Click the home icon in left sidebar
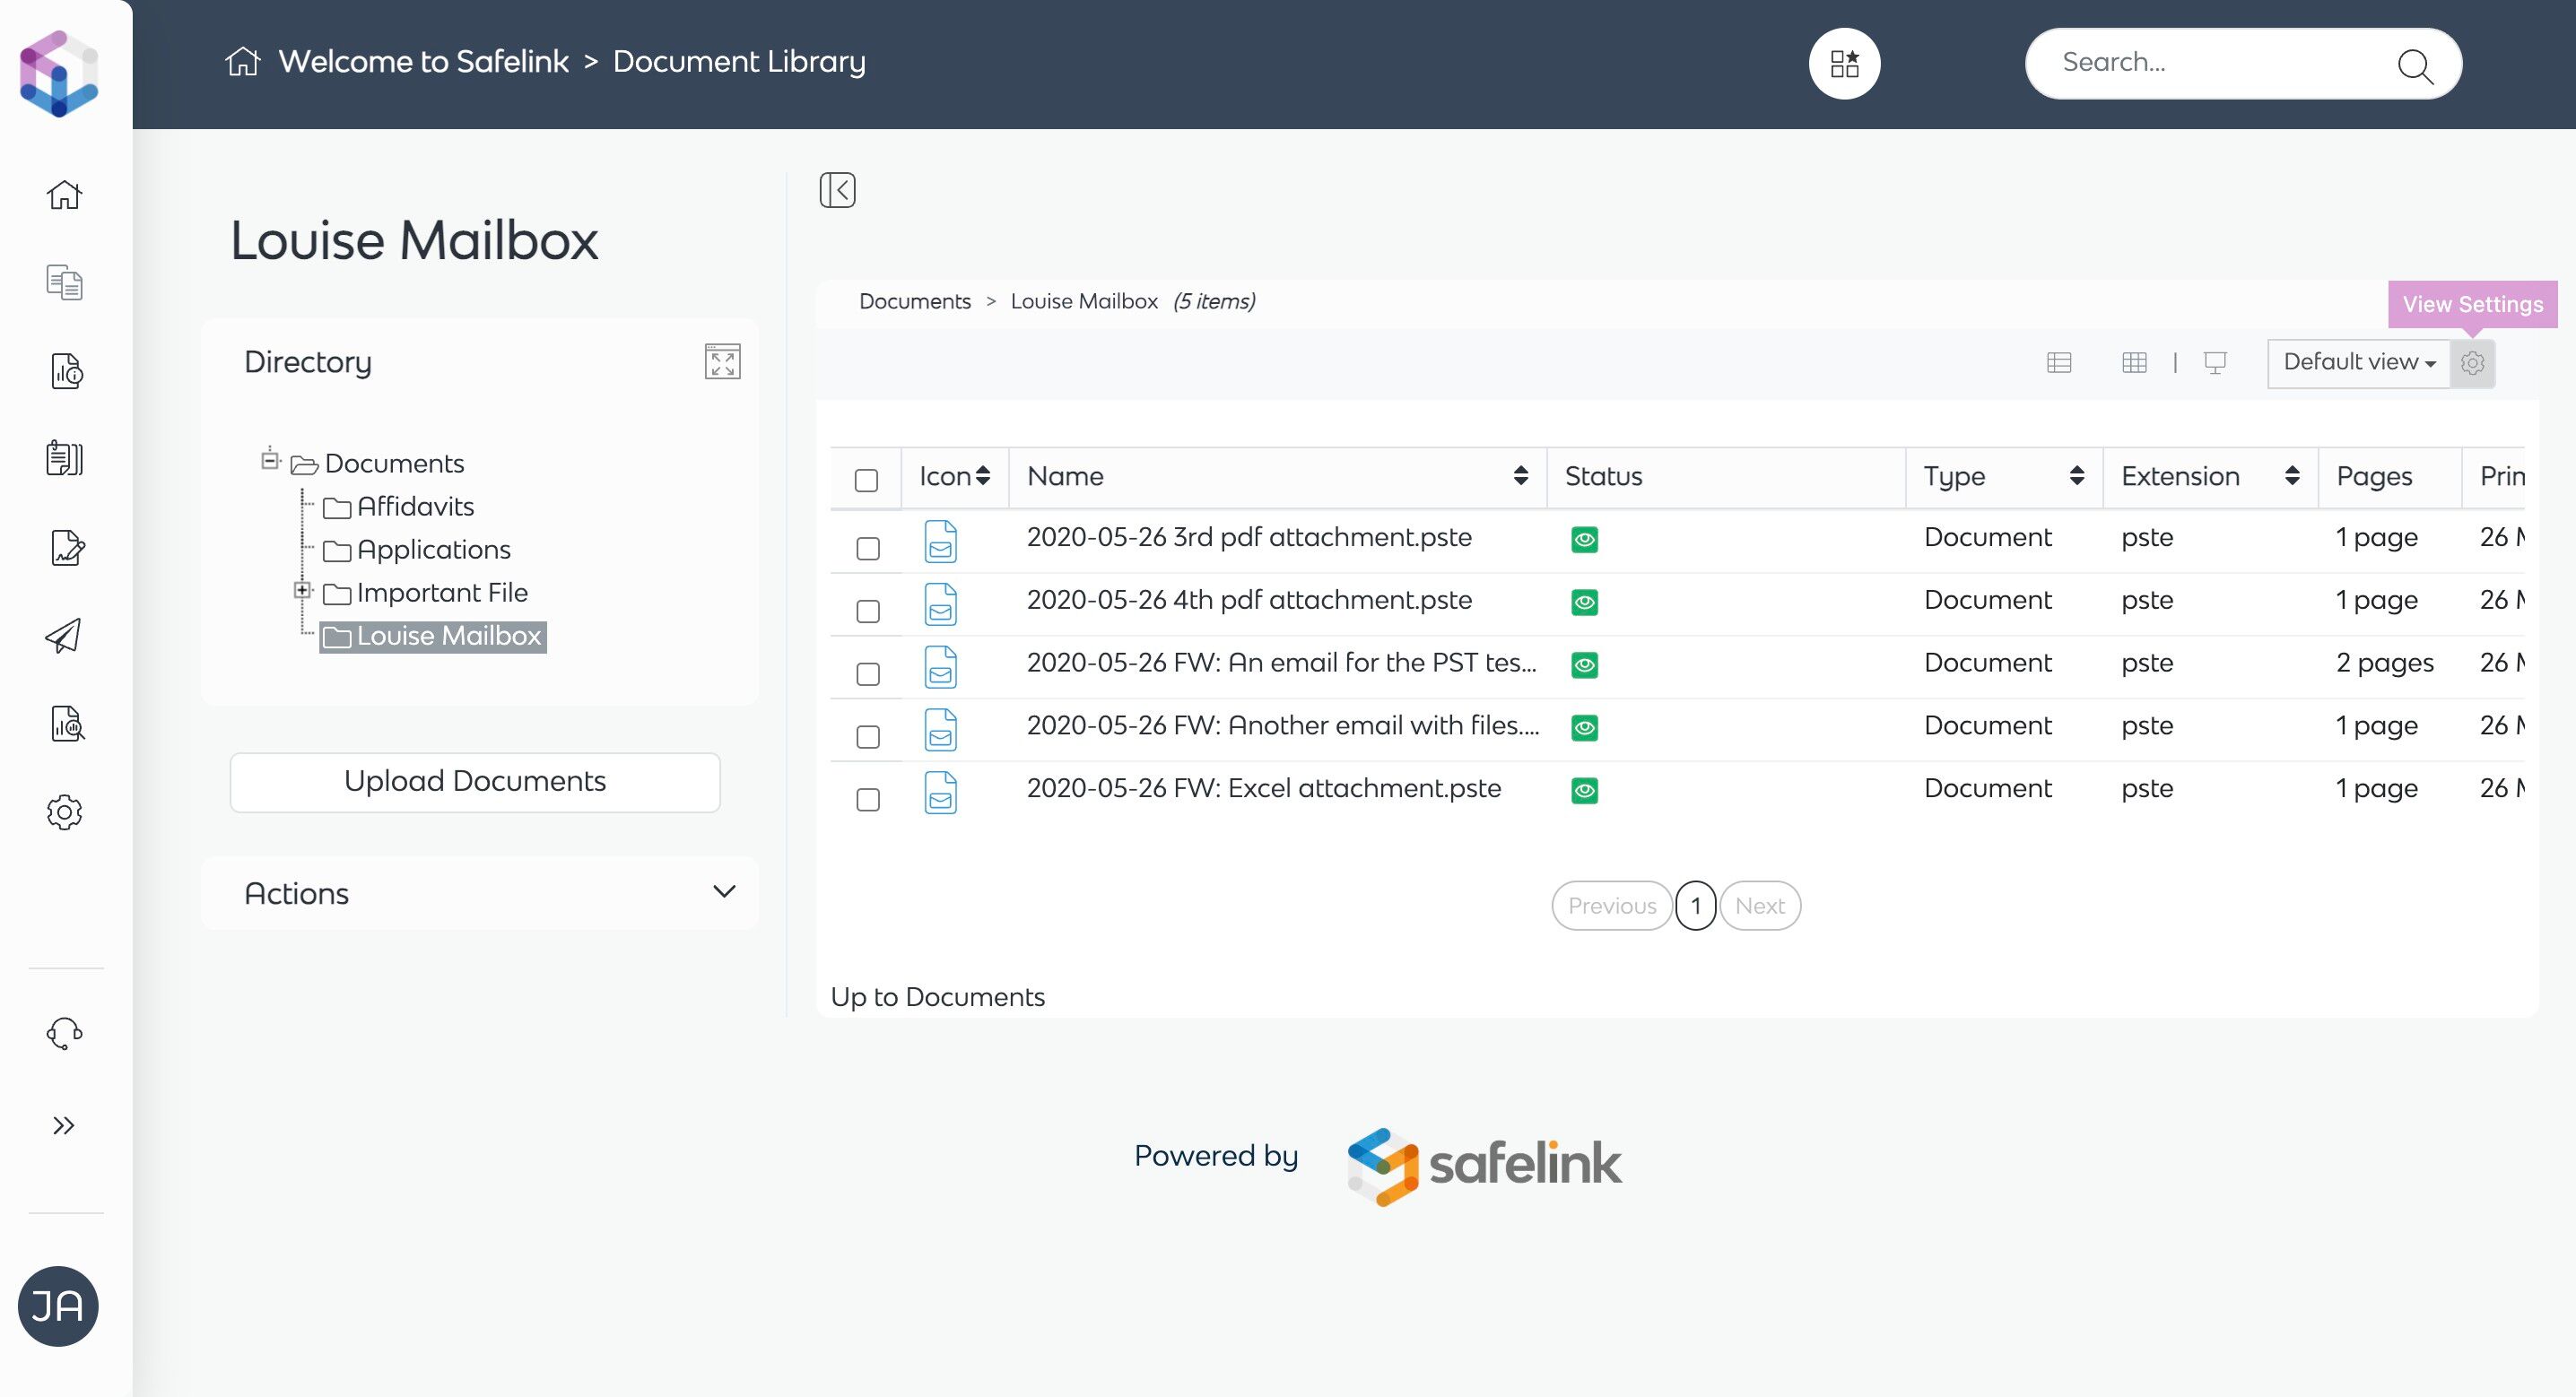This screenshot has width=2576, height=1397. [64, 194]
